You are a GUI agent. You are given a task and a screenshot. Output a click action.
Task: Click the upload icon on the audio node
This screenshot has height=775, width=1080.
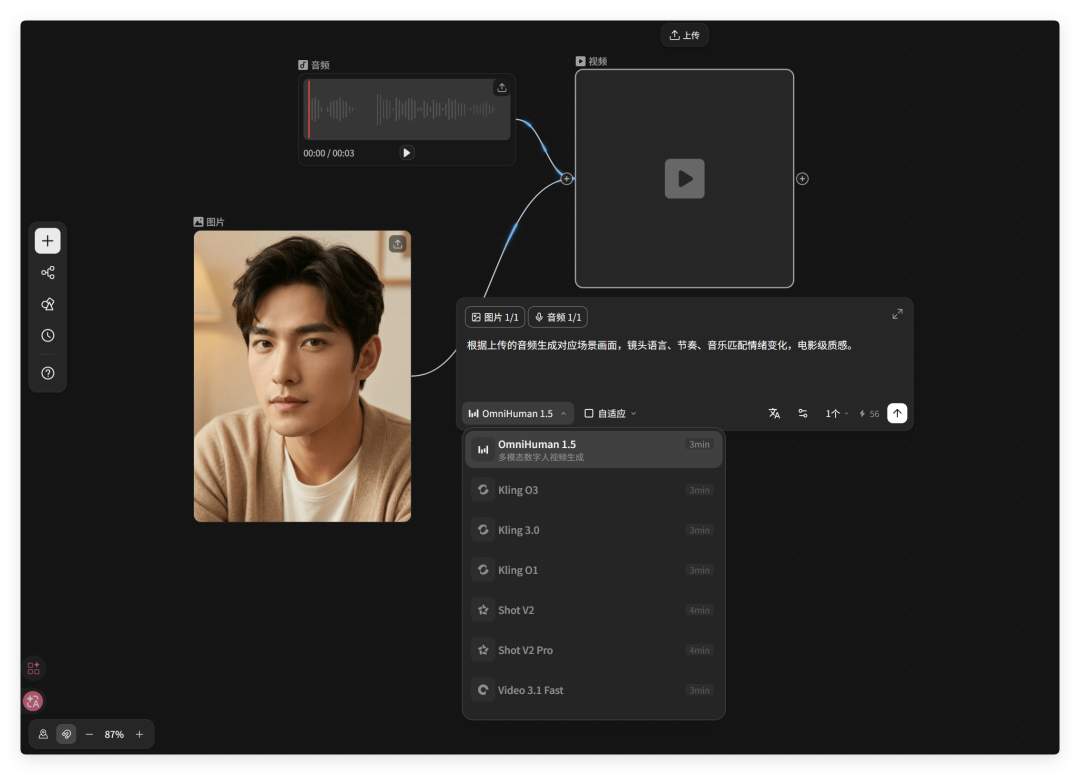tap(501, 88)
